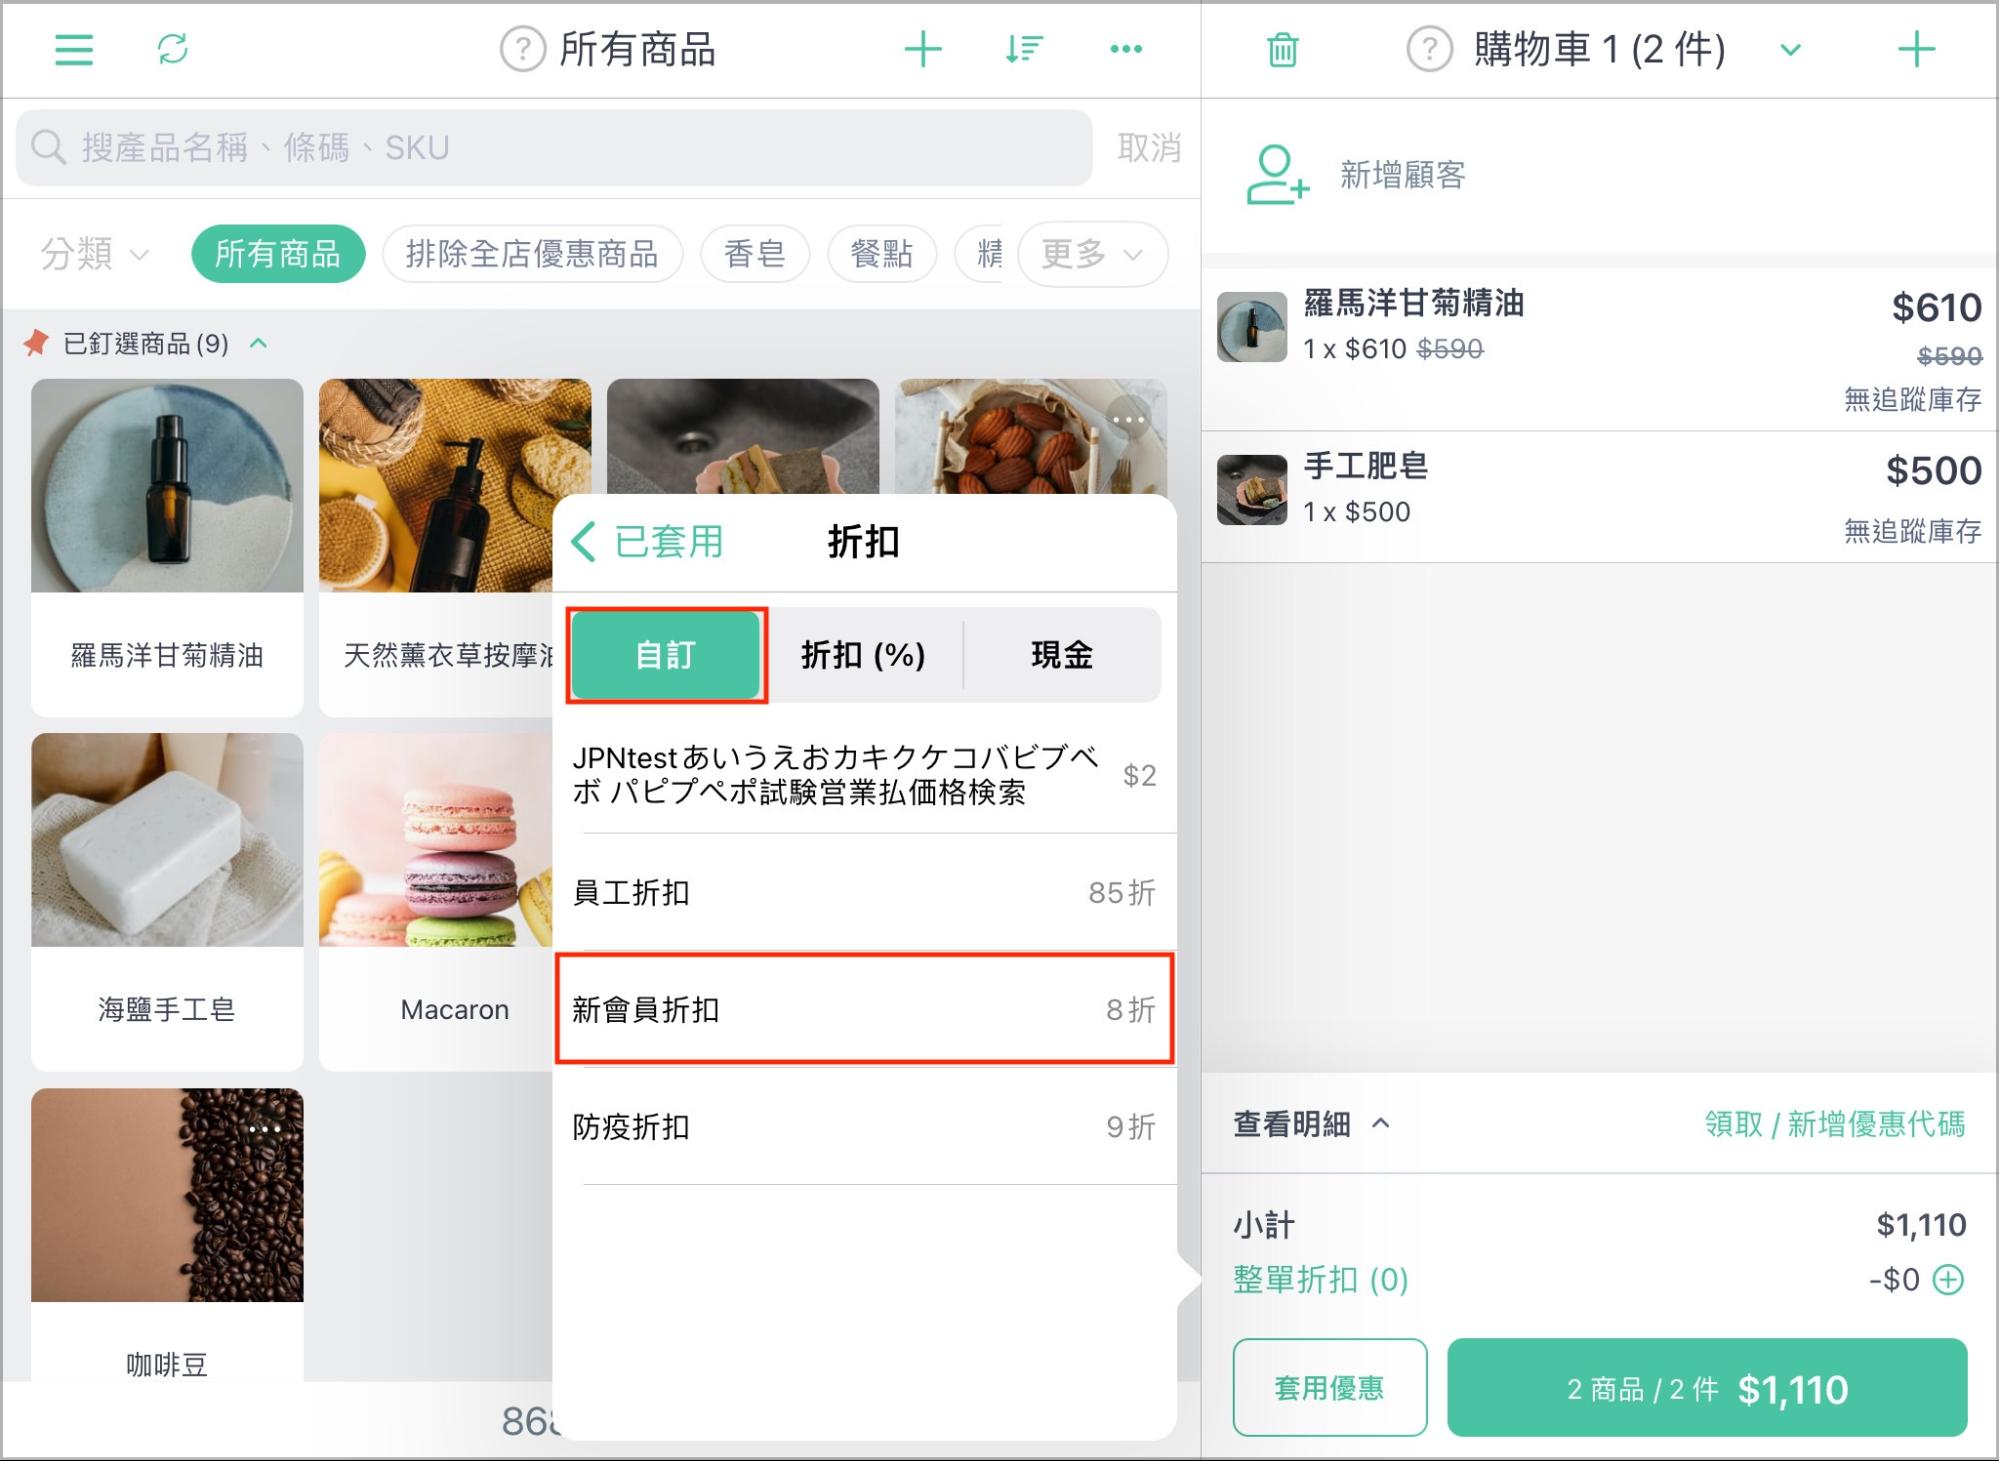Add 咖啡豆 product card
Viewport: 1999px width, 1461px height.
[167, 1235]
